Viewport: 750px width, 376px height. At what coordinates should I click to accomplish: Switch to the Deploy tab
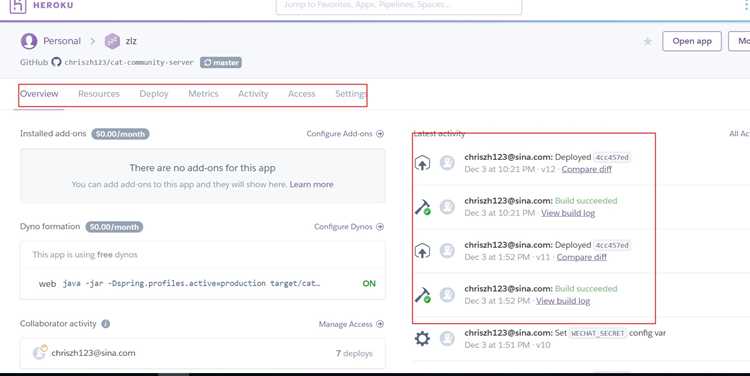[154, 94]
